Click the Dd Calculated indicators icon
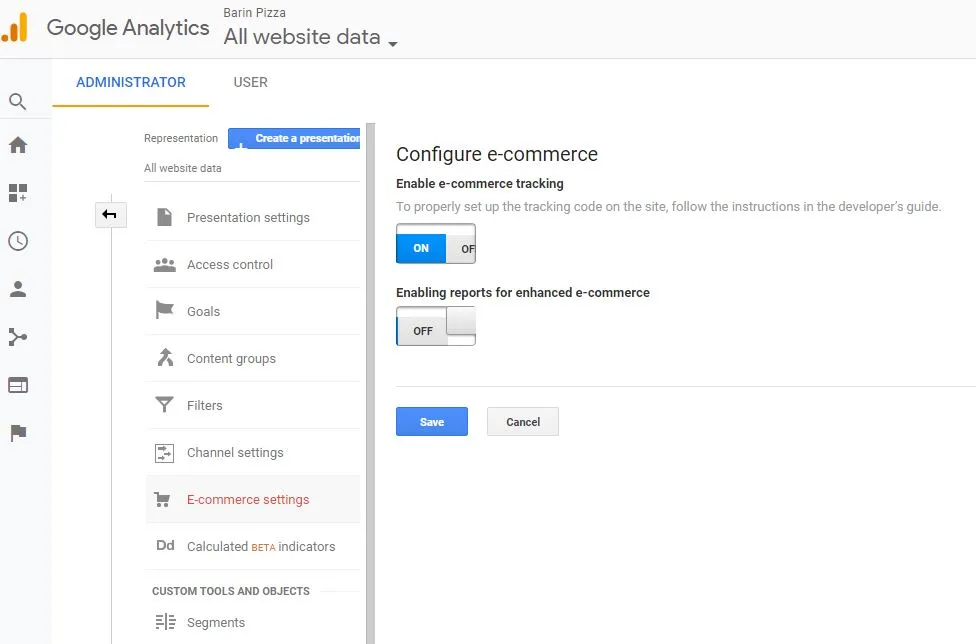The image size is (976, 644). (165, 546)
